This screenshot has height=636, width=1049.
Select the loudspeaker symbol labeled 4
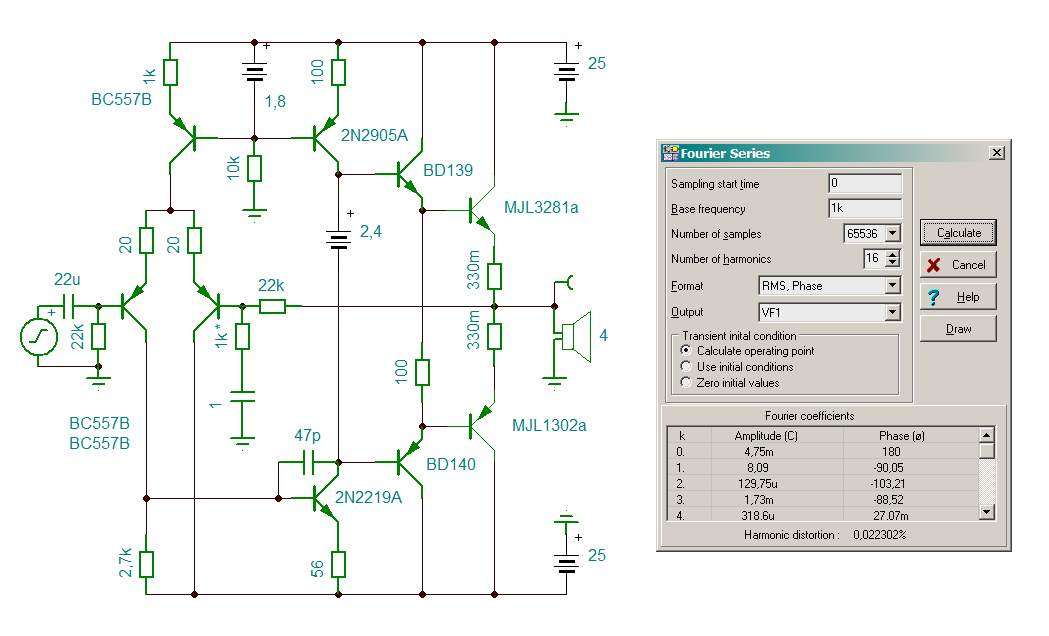(x=577, y=336)
